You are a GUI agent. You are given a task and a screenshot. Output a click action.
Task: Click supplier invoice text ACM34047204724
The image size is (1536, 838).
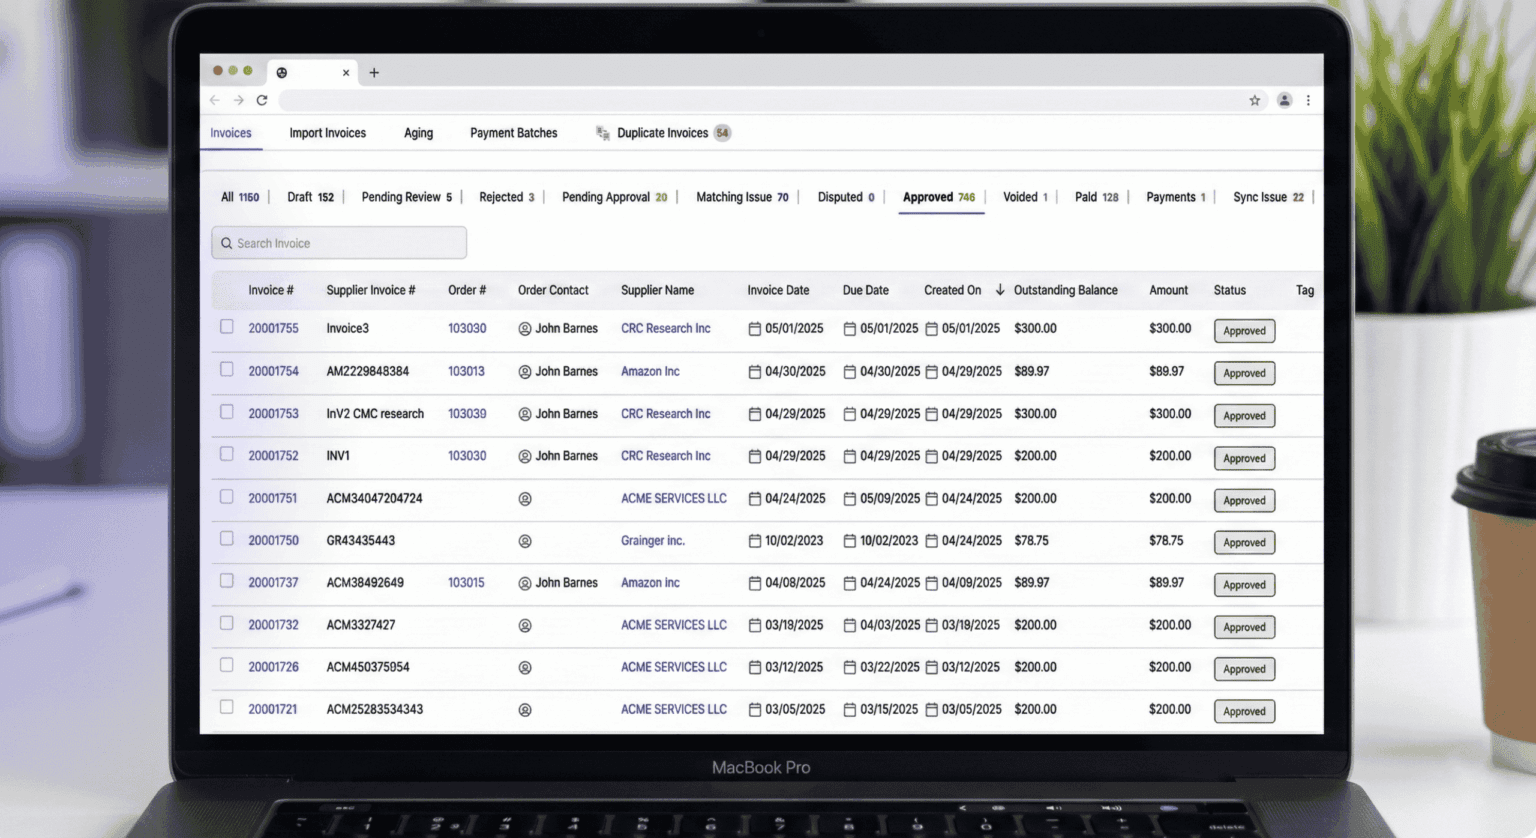pos(375,499)
